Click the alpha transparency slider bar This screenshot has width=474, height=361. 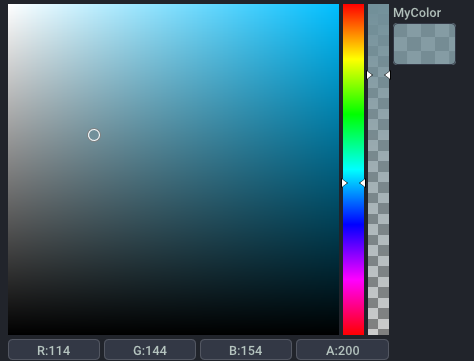pos(378,169)
